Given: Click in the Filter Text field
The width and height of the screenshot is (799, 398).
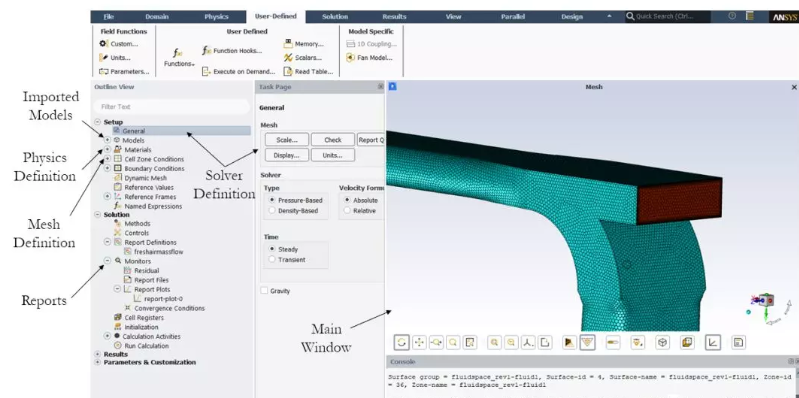Looking at the screenshot, I should [x=172, y=107].
